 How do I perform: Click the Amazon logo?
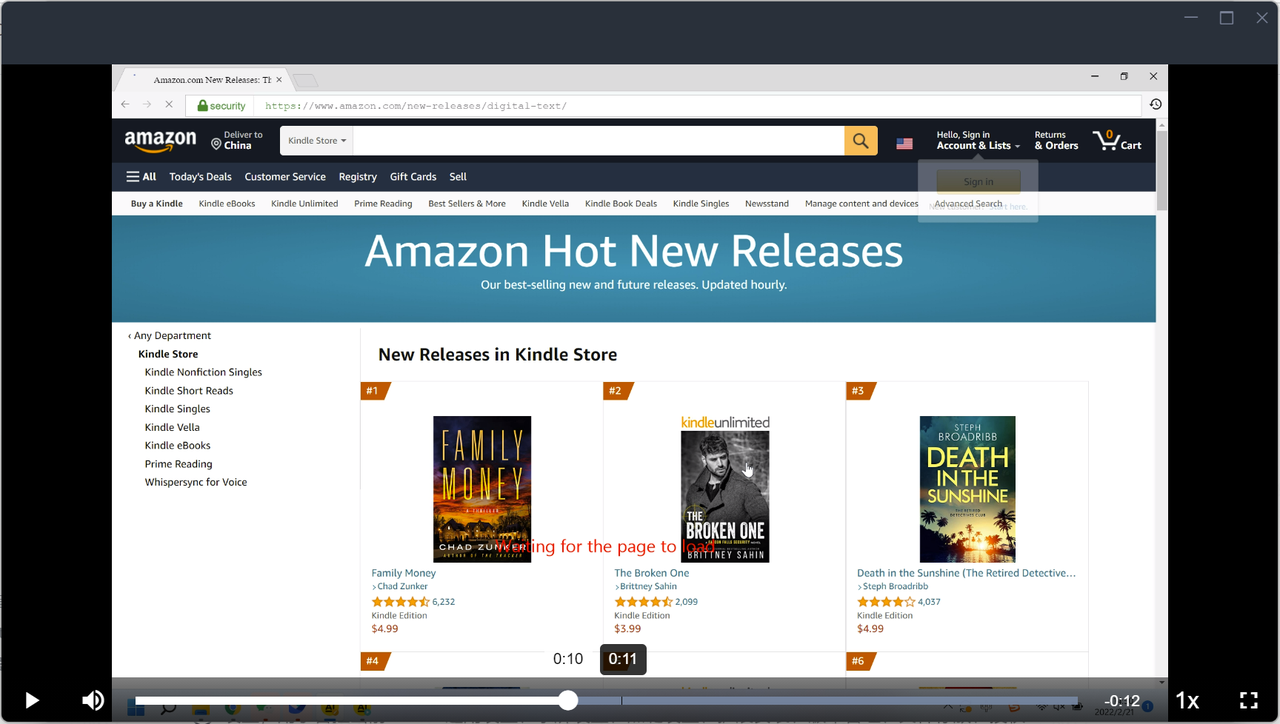(x=160, y=141)
